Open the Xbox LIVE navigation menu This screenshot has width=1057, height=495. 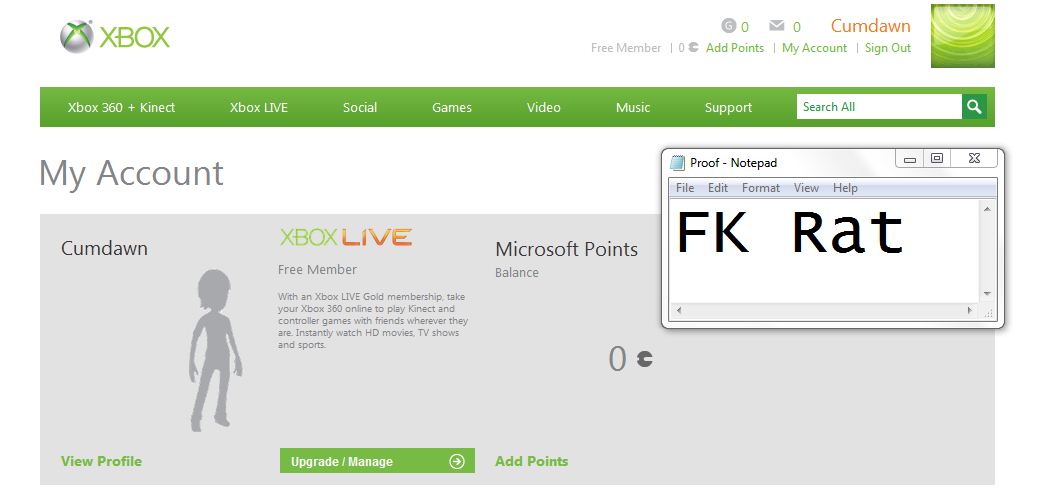[259, 107]
